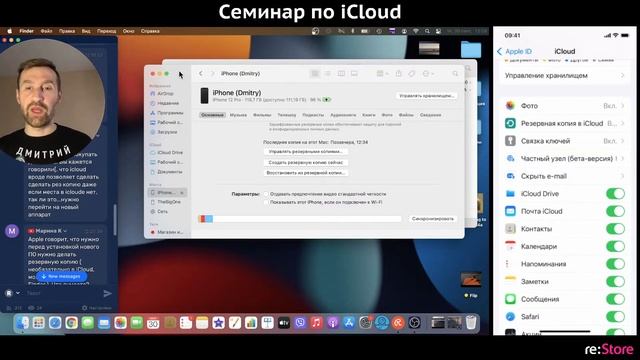Toggle Напоминания switch
The image size is (640, 360).
click(x=615, y=264)
